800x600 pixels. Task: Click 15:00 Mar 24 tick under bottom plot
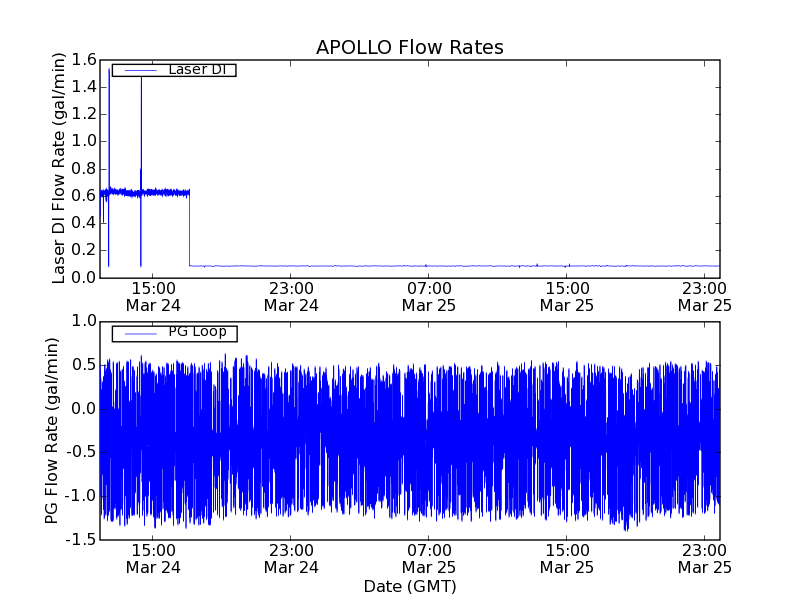[x=153, y=558]
